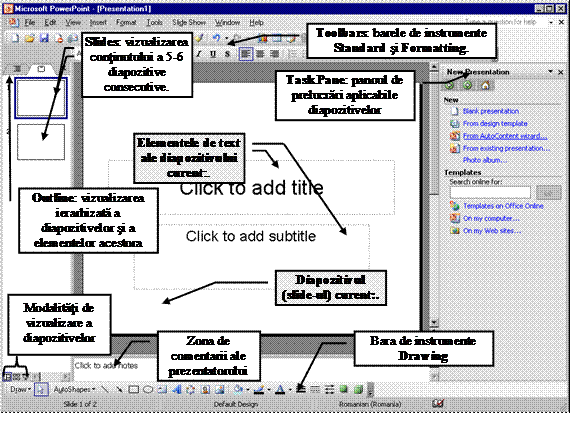Open the Format menu
The image size is (572, 426).
pos(126,23)
